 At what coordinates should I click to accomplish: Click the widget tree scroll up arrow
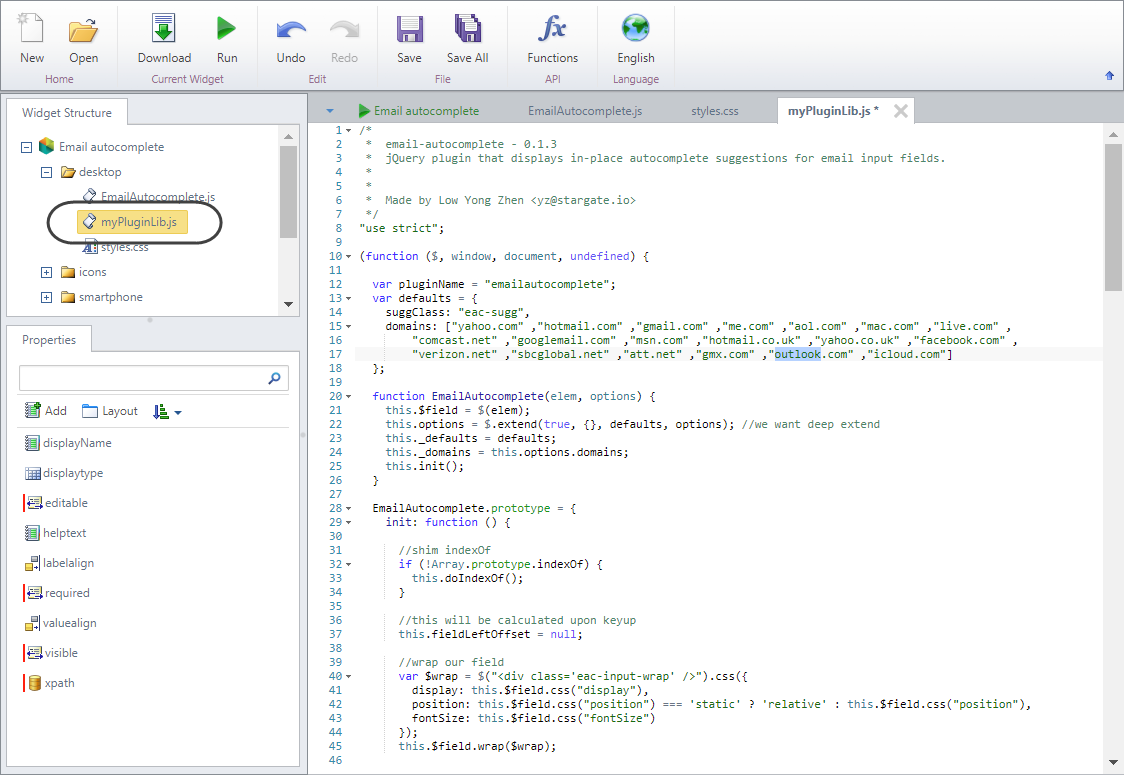pyautogui.click(x=288, y=136)
